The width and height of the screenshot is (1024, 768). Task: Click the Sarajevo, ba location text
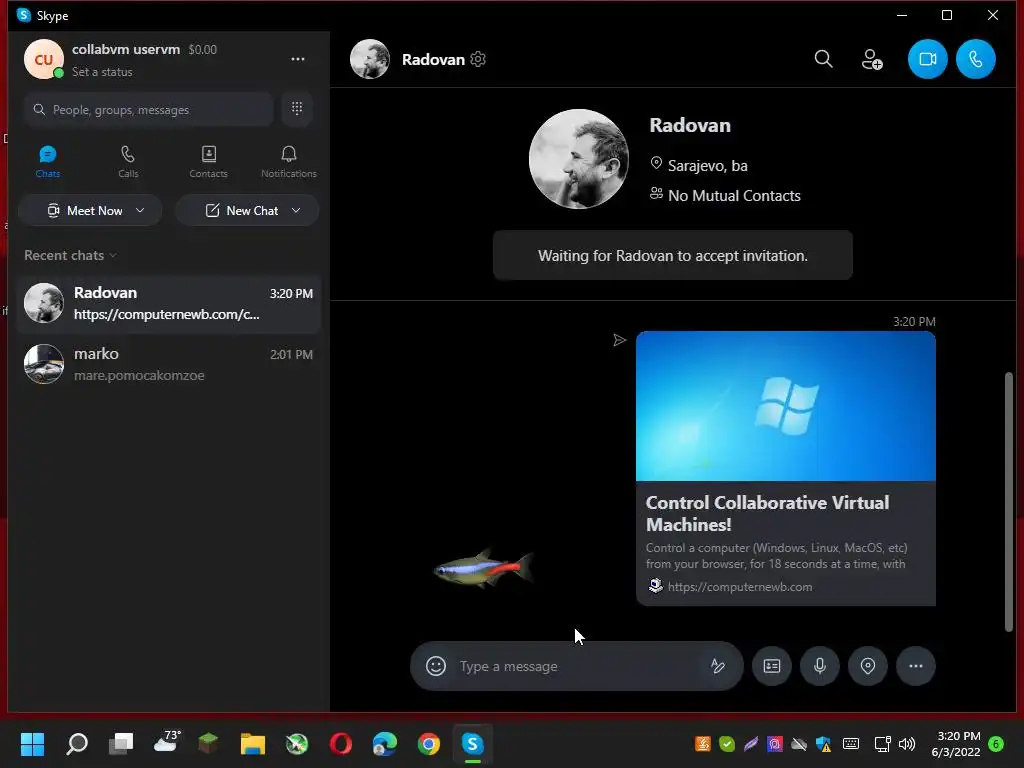point(707,166)
